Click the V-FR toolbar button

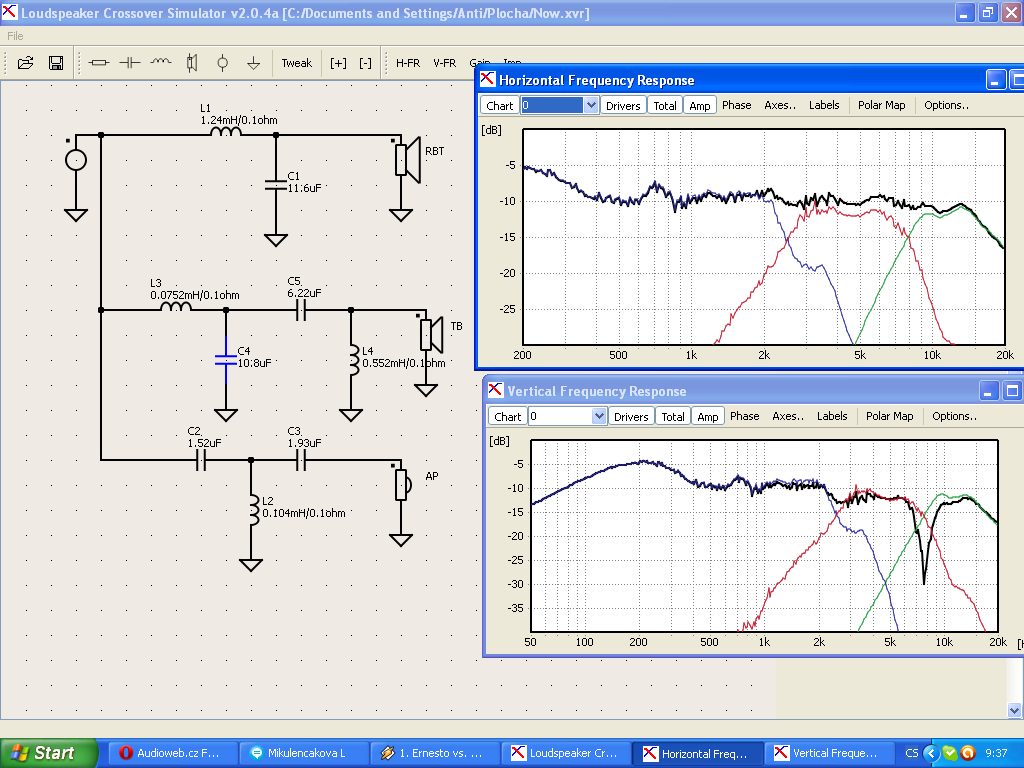(445, 63)
